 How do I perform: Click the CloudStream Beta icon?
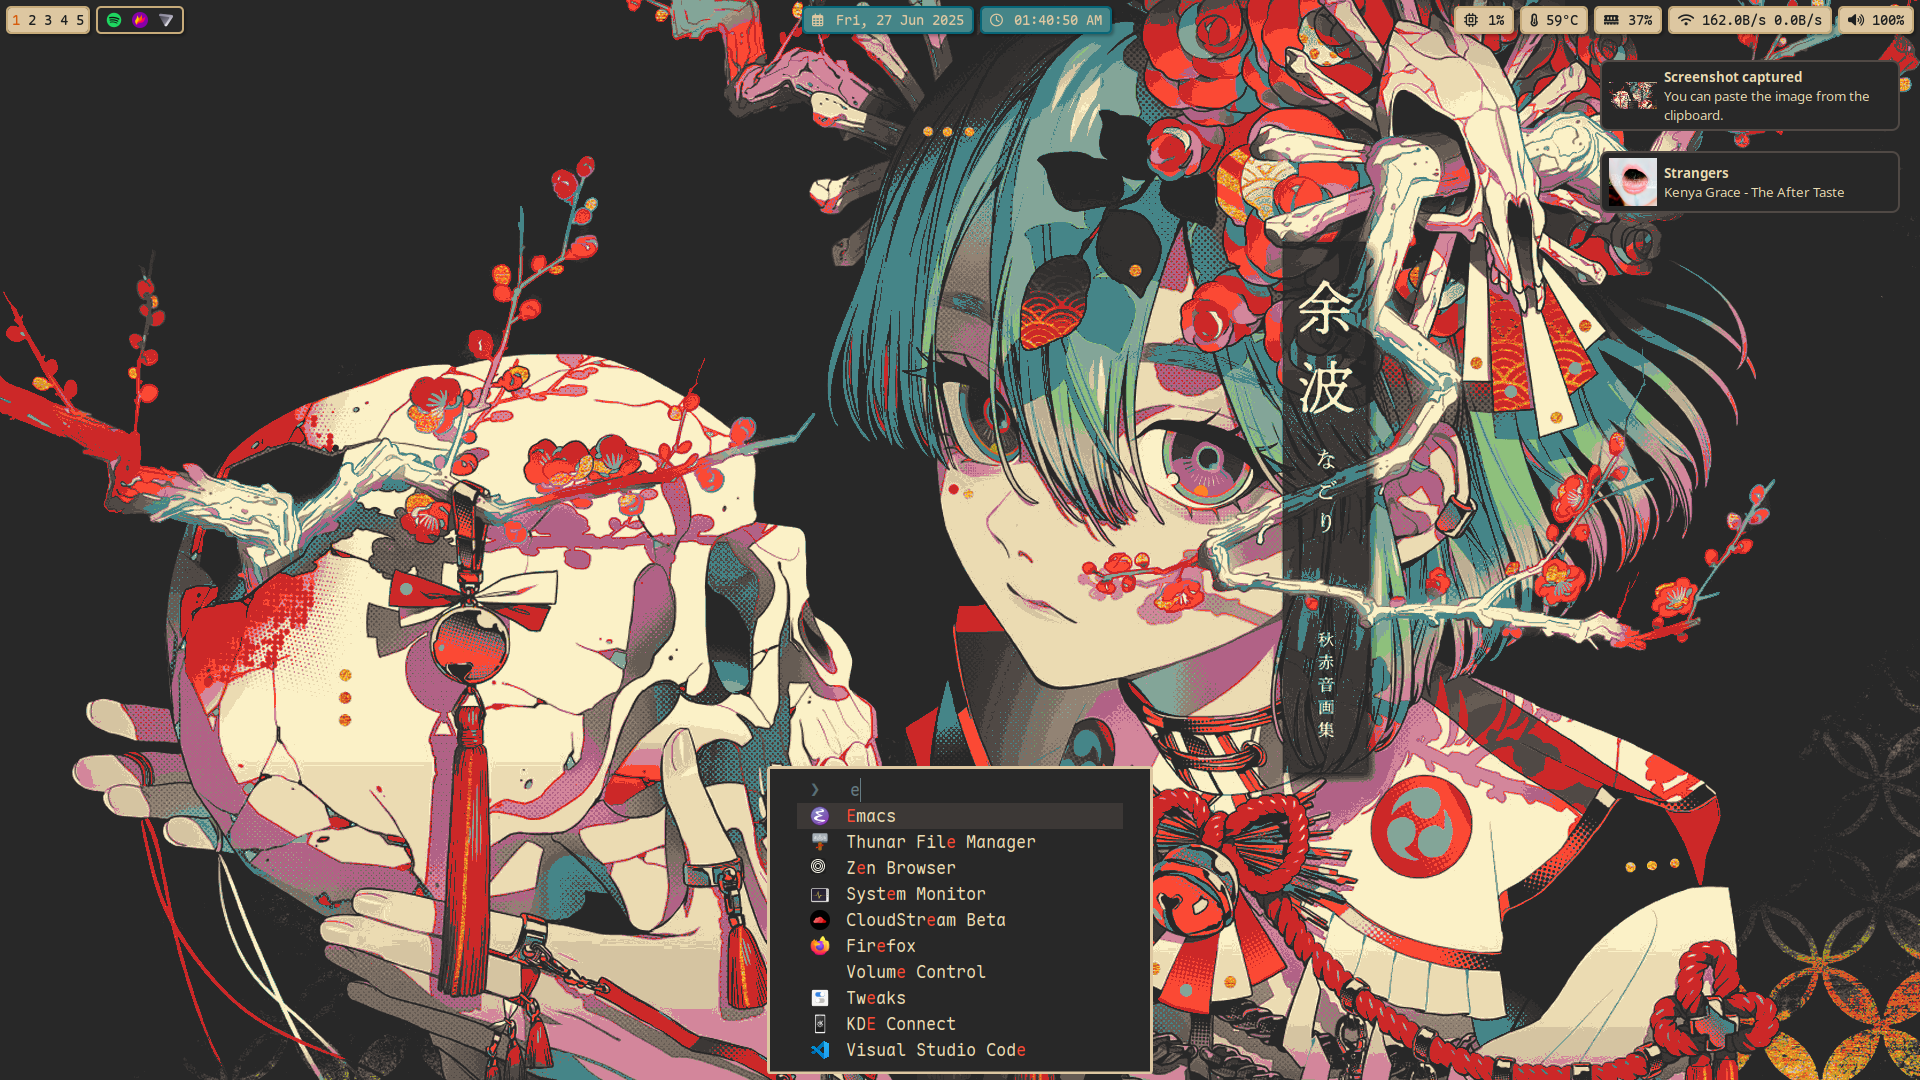[820, 920]
